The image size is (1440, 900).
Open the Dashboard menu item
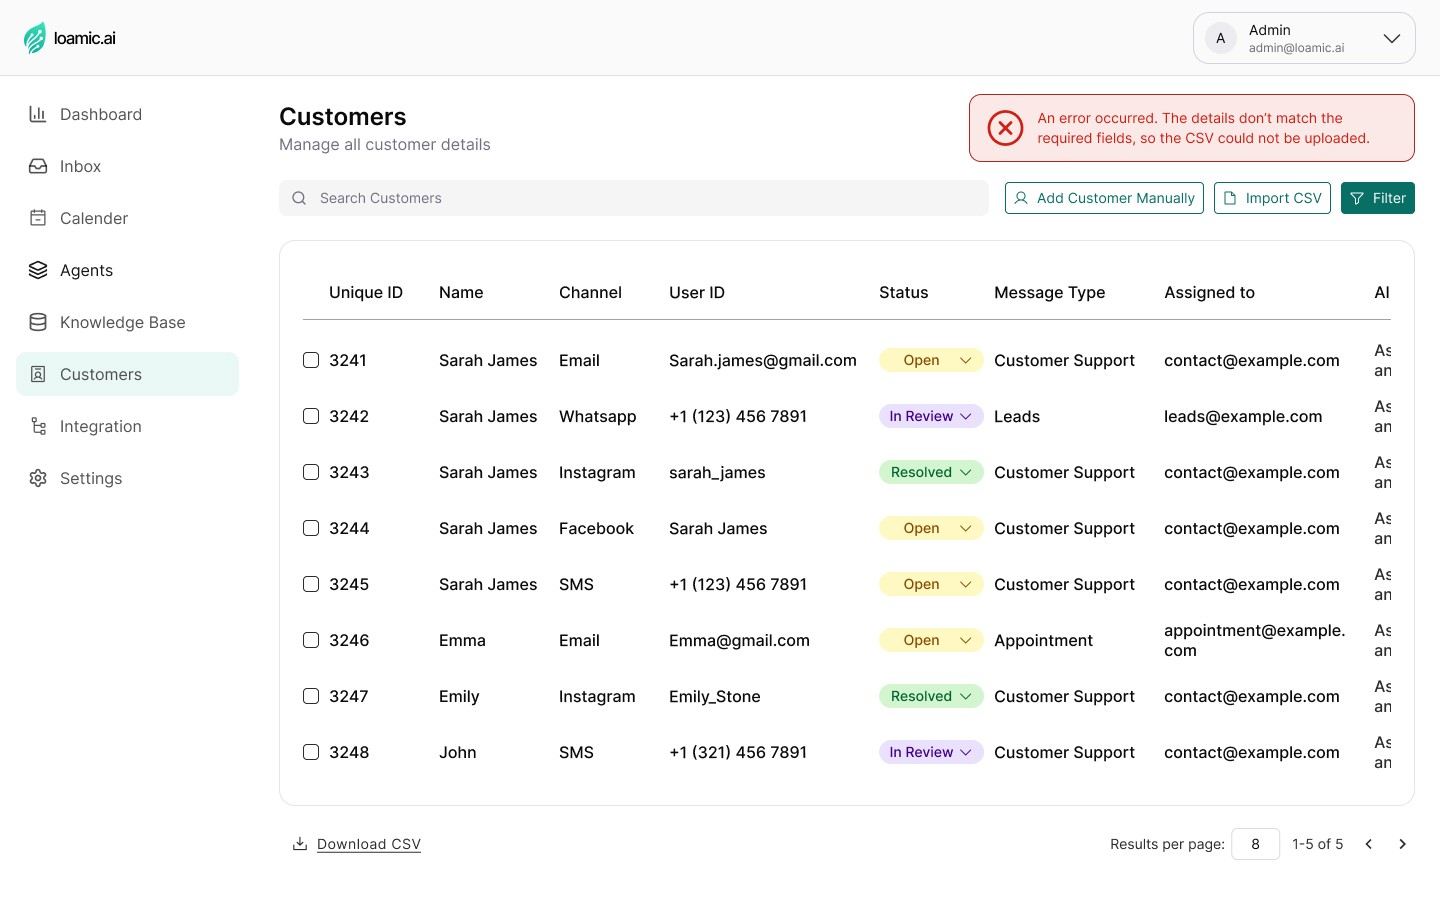pyautogui.click(x=127, y=114)
